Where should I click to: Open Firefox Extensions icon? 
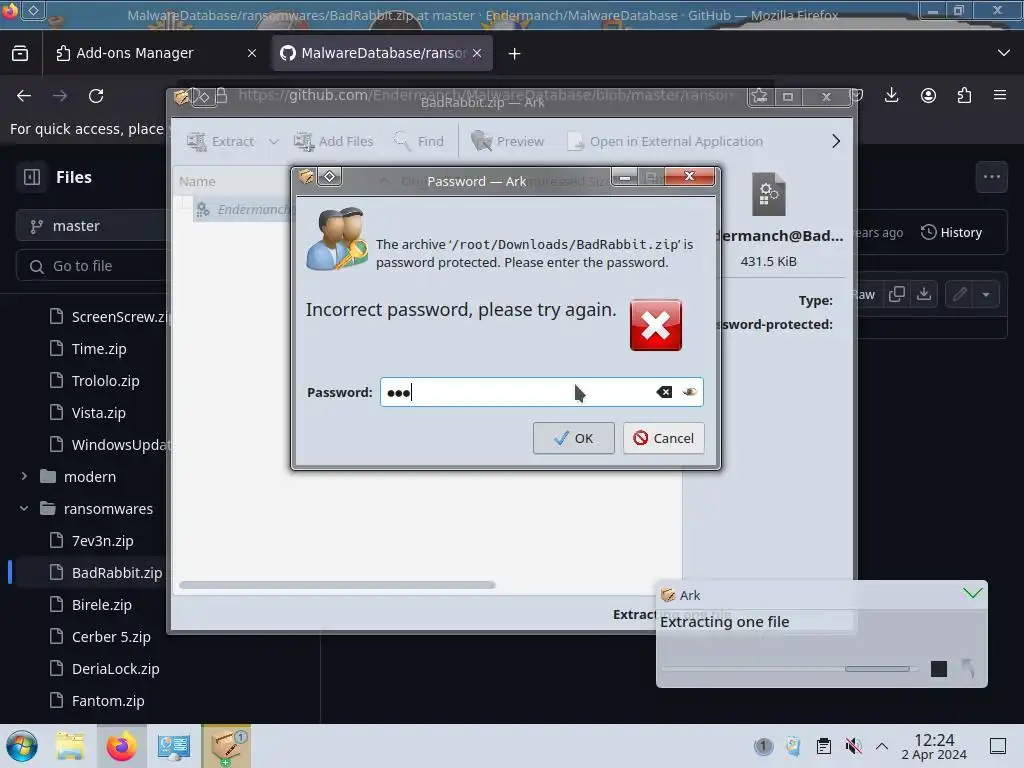coord(964,95)
